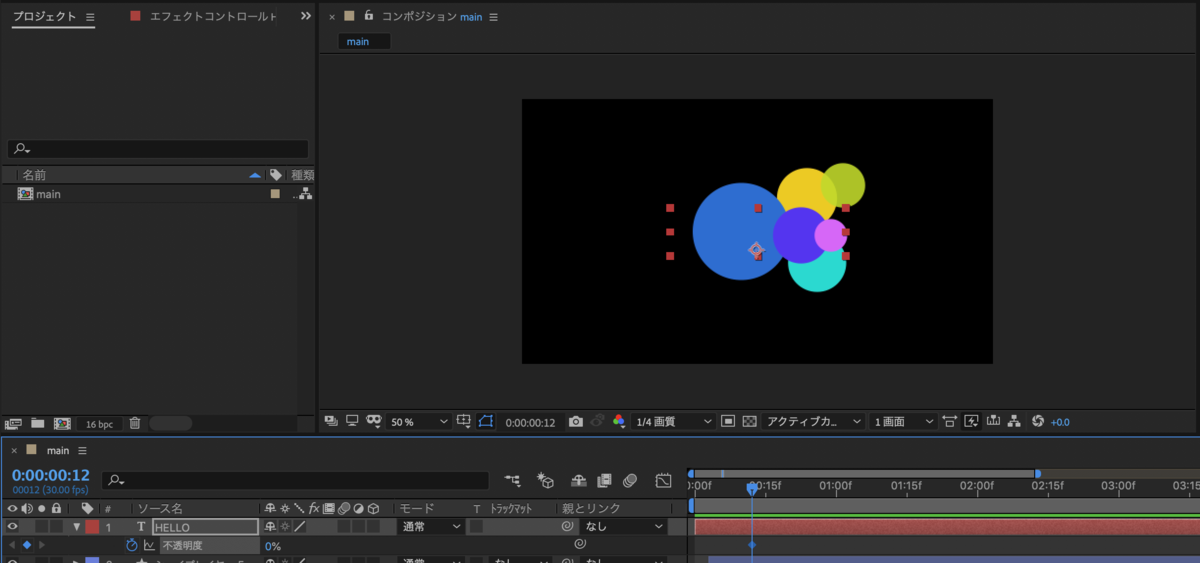Image resolution: width=1200 pixels, height=563 pixels.
Task: Reset exposure with the aperture icon
Action: (1038, 422)
